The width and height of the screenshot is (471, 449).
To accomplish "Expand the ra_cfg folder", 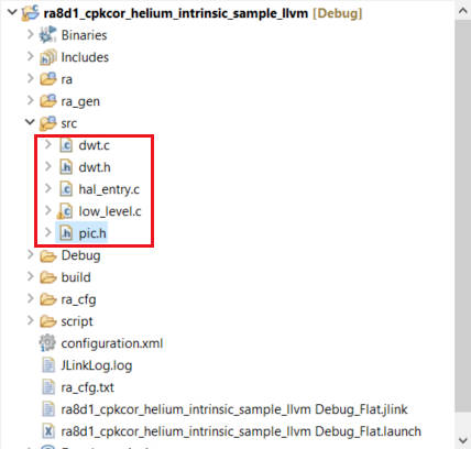I will coord(30,299).
